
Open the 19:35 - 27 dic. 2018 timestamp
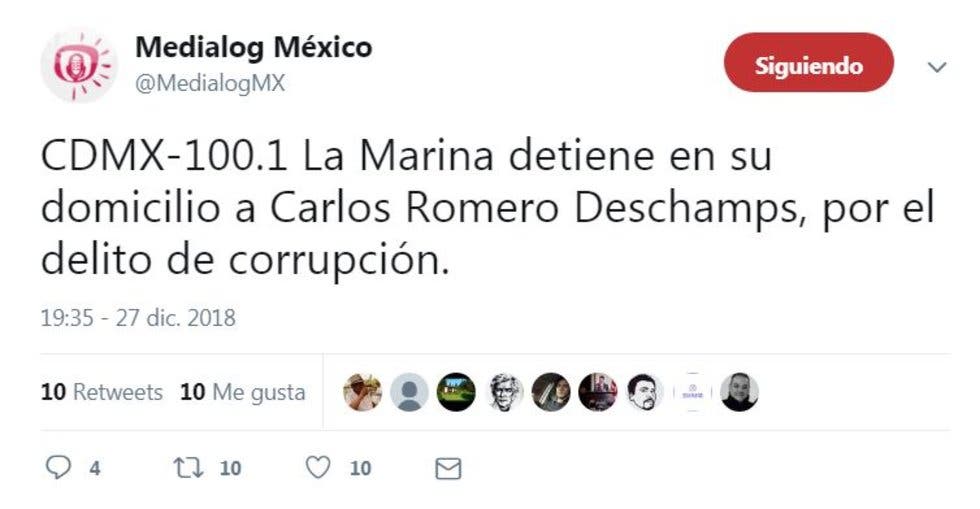coord(138,318)
